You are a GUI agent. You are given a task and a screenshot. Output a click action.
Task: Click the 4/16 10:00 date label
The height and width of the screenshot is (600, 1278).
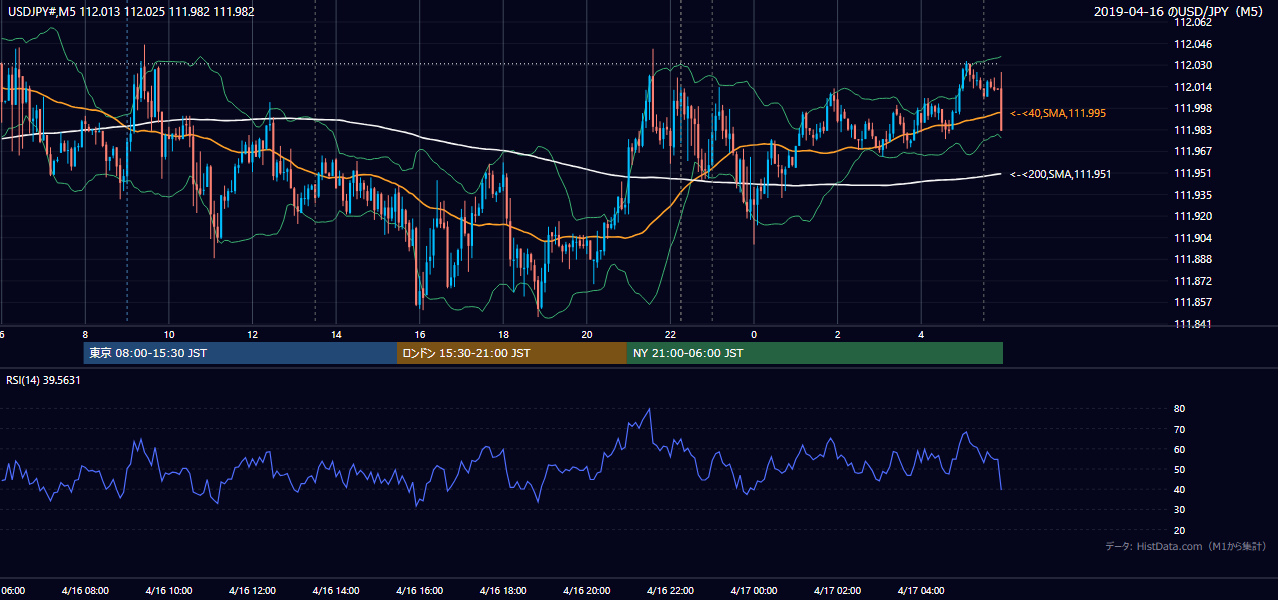coord(169,591)
